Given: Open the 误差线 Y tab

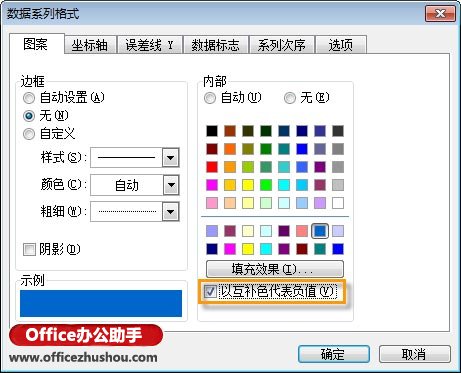Looking at the screenshot, I should 149,45.
